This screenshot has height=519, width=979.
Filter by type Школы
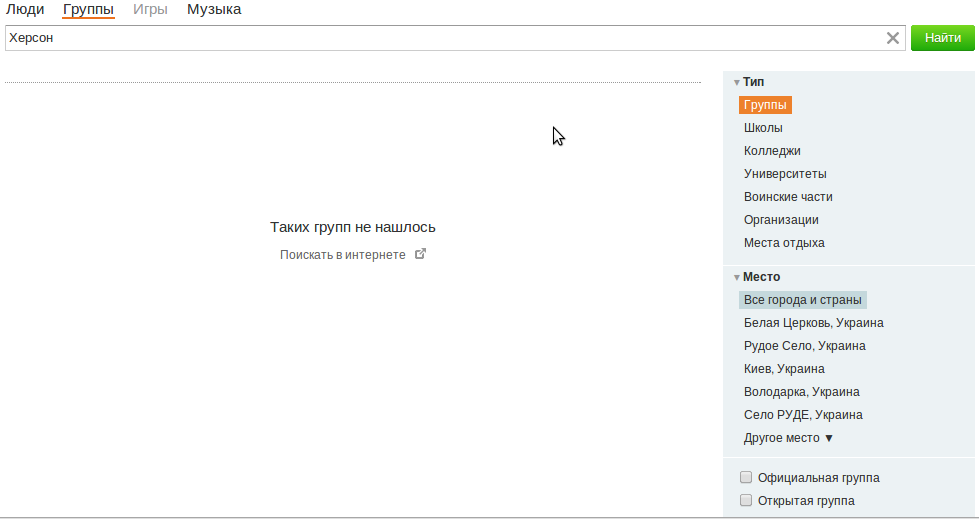click(x=763, y=128)
